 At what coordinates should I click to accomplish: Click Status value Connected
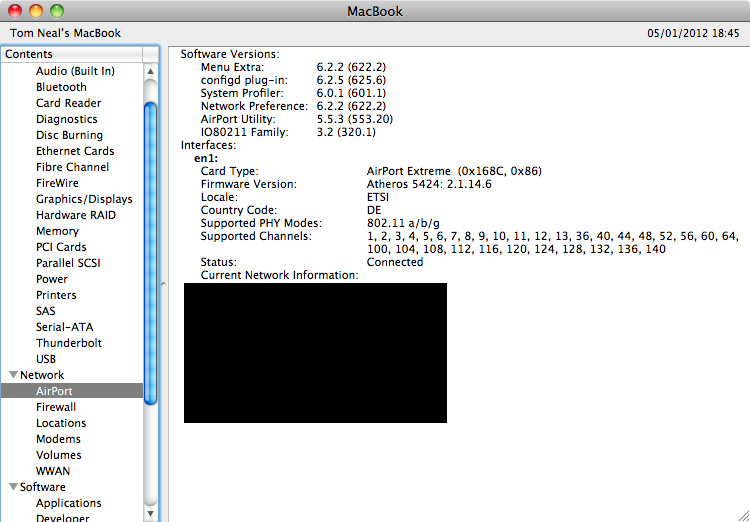coord(395,262)
